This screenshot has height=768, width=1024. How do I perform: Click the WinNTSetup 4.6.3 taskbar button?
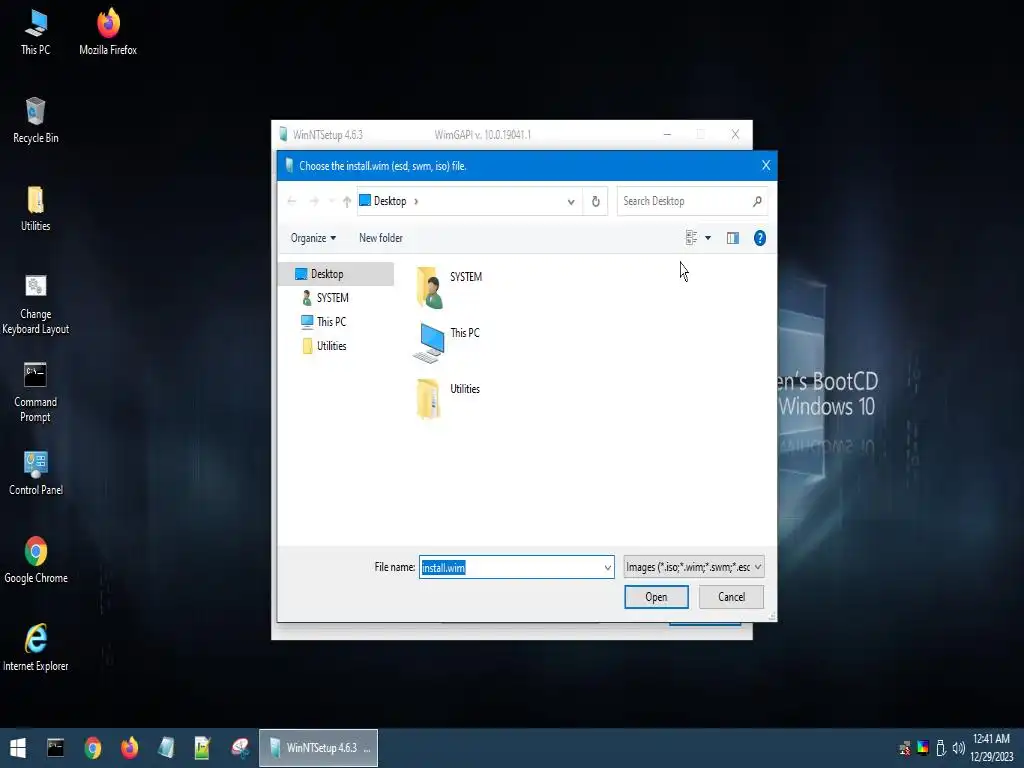pos(319,748)
